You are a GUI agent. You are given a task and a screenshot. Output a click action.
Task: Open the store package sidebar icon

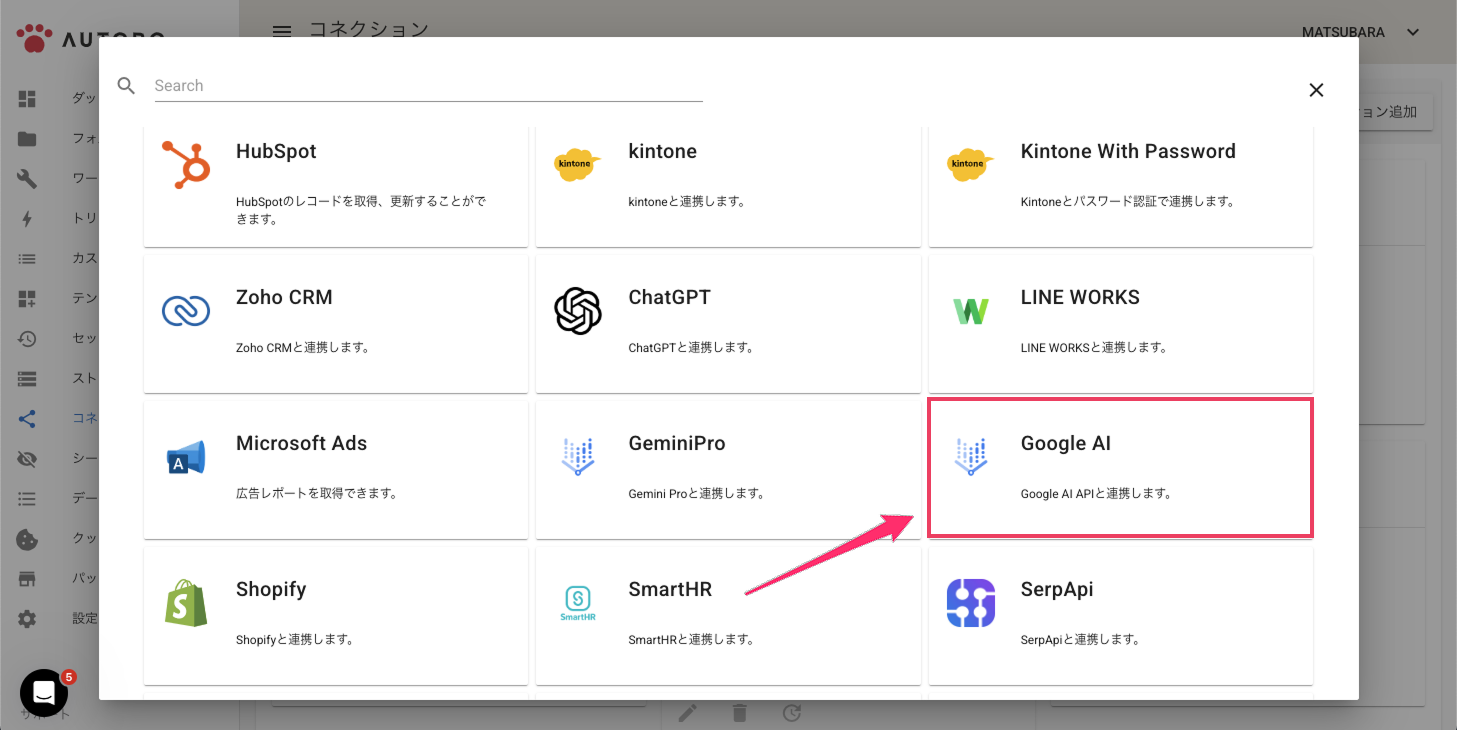[x=27, y=579]
